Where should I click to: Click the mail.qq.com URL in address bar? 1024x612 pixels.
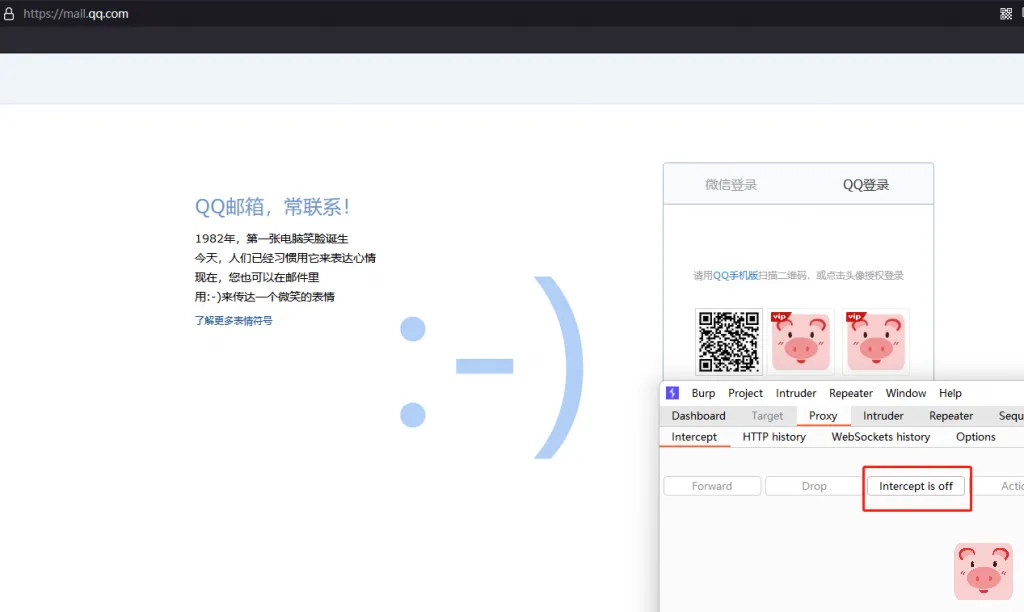76,14
